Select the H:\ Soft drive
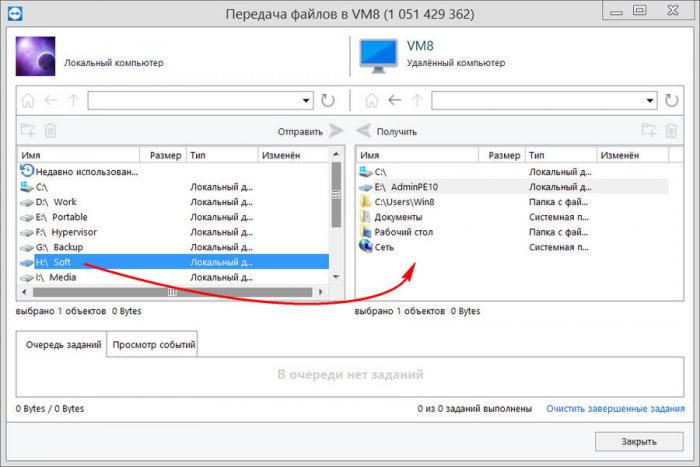700x467 pixels. [x=174, y=262]
